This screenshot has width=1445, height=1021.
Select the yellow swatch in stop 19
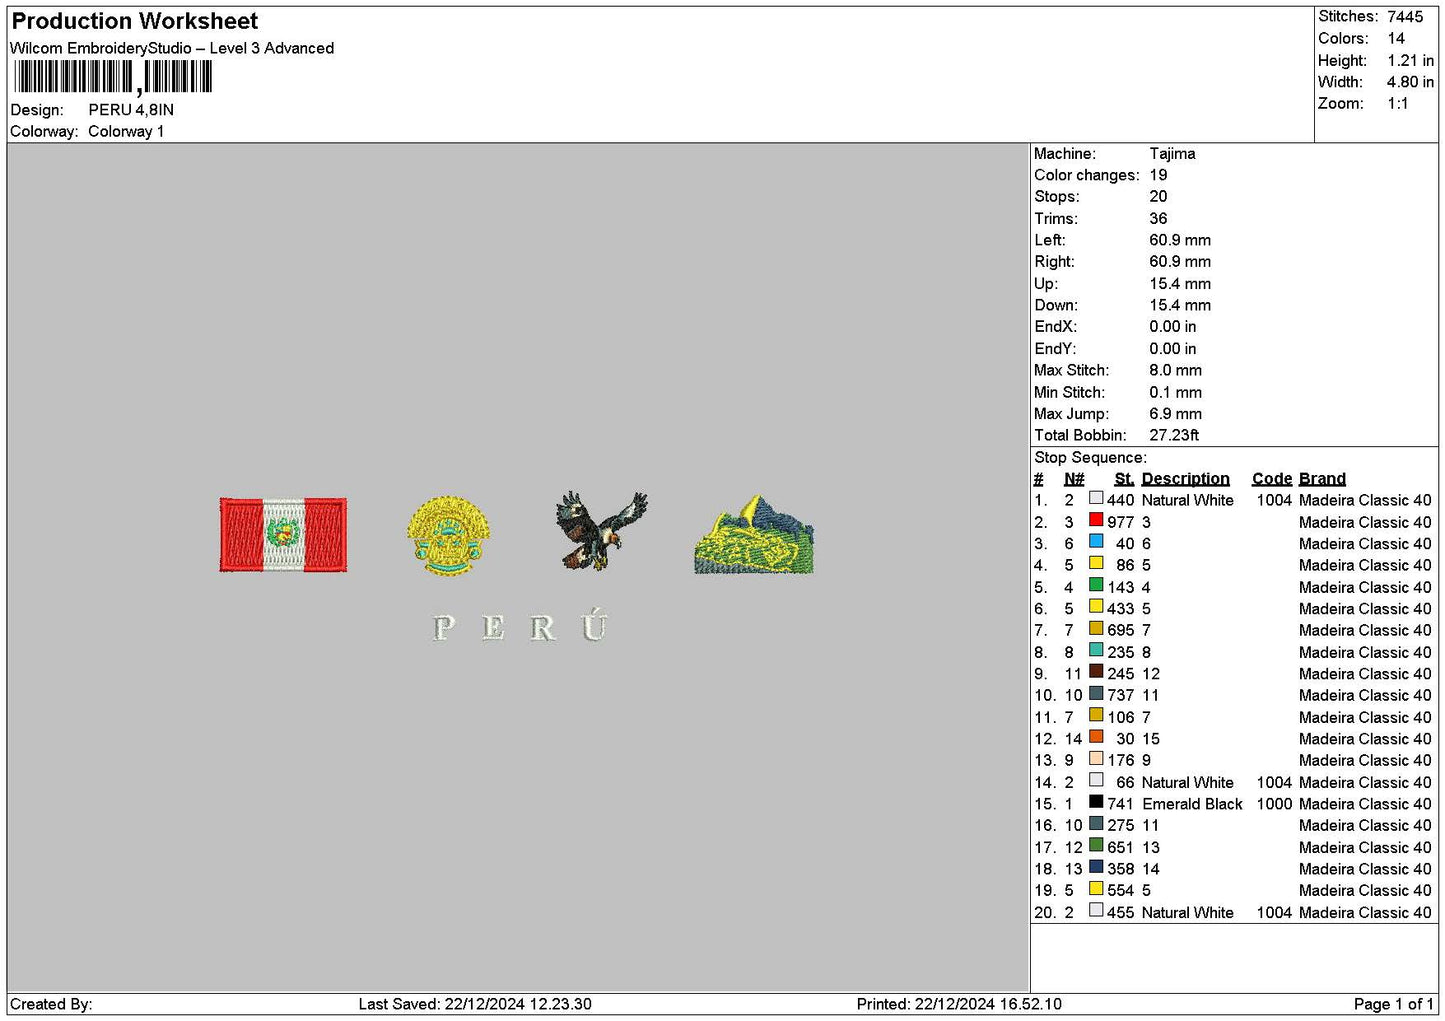click(1096, 888)
